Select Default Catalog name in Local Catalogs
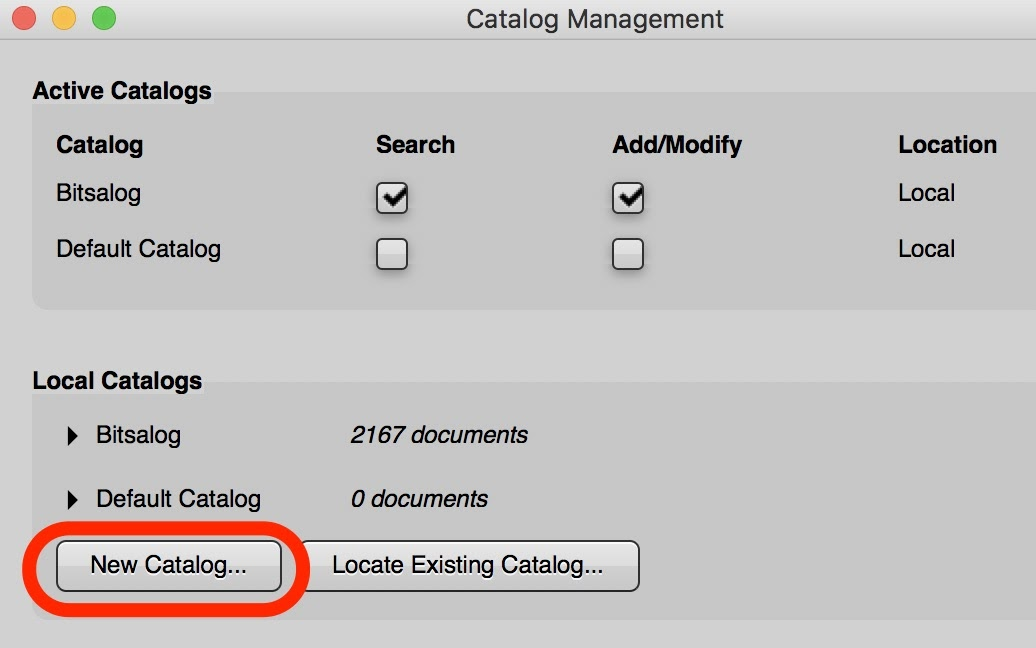 (178, 499)
